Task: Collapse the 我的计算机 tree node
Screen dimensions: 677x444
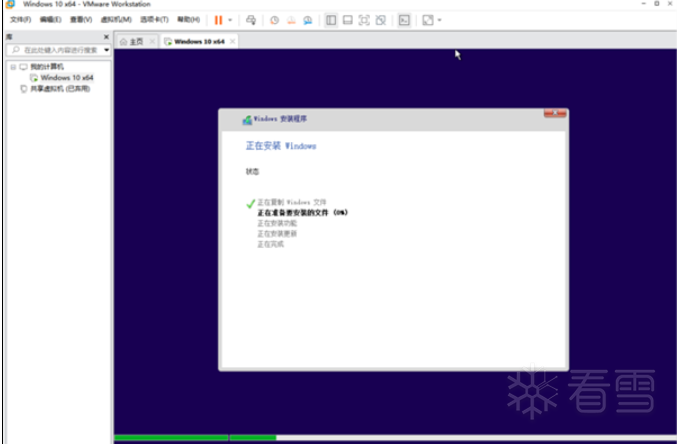Action: (13, 67)
